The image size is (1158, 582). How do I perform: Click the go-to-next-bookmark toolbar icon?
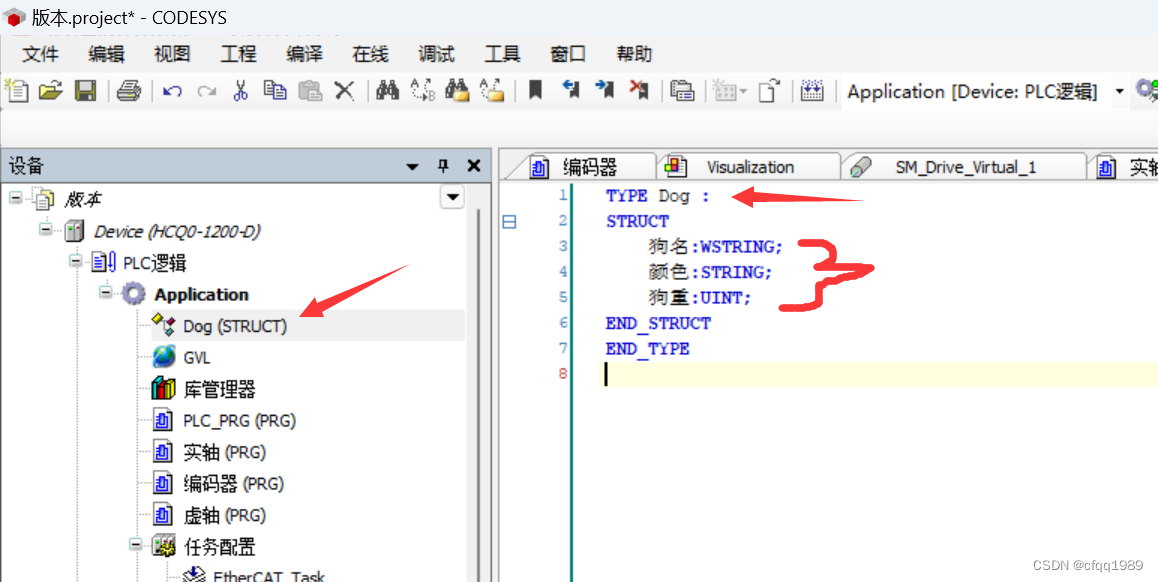[604, 90]
